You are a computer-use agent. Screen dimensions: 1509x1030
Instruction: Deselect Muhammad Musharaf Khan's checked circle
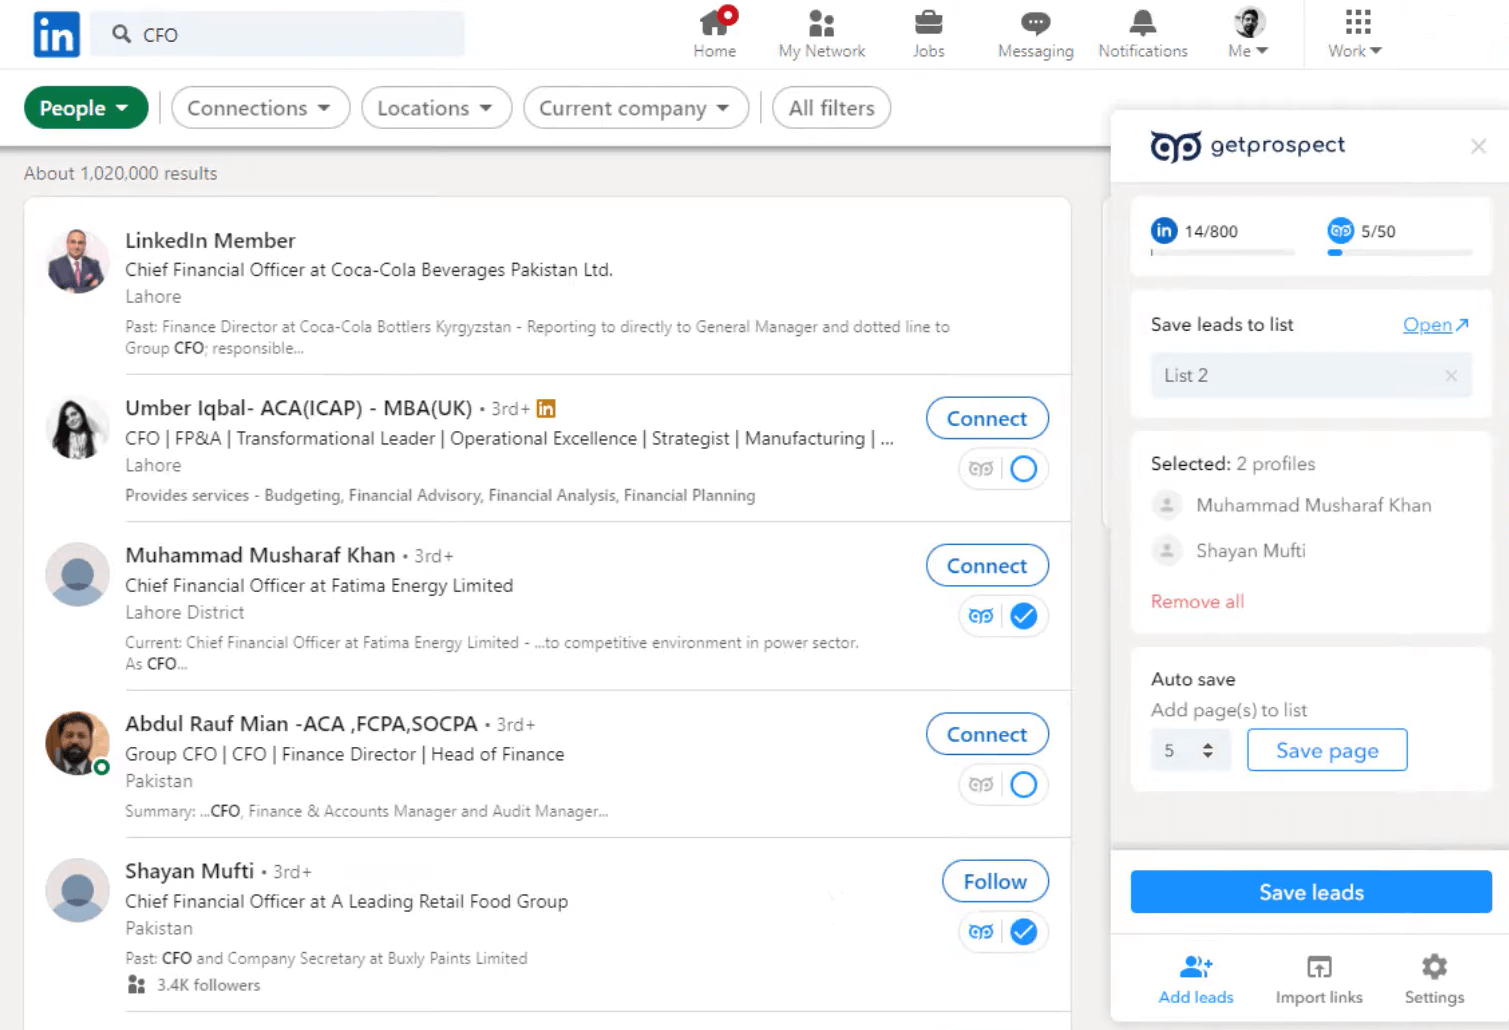click(1023, 616)
